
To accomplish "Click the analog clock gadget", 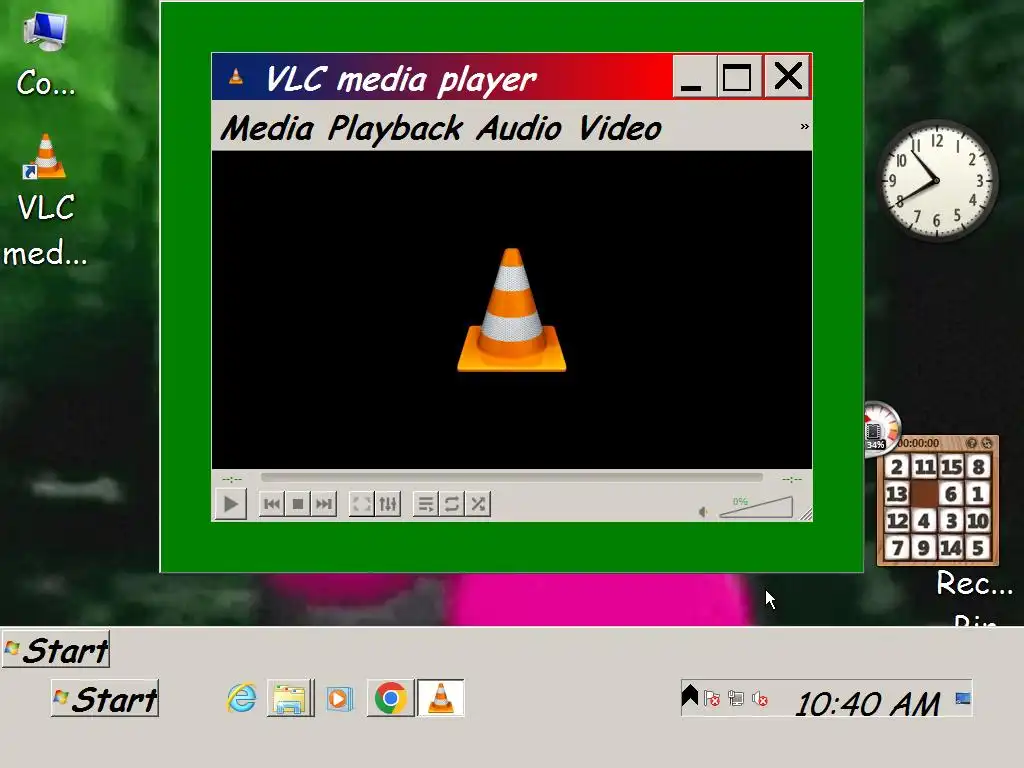I will click(x=937, y=180).
